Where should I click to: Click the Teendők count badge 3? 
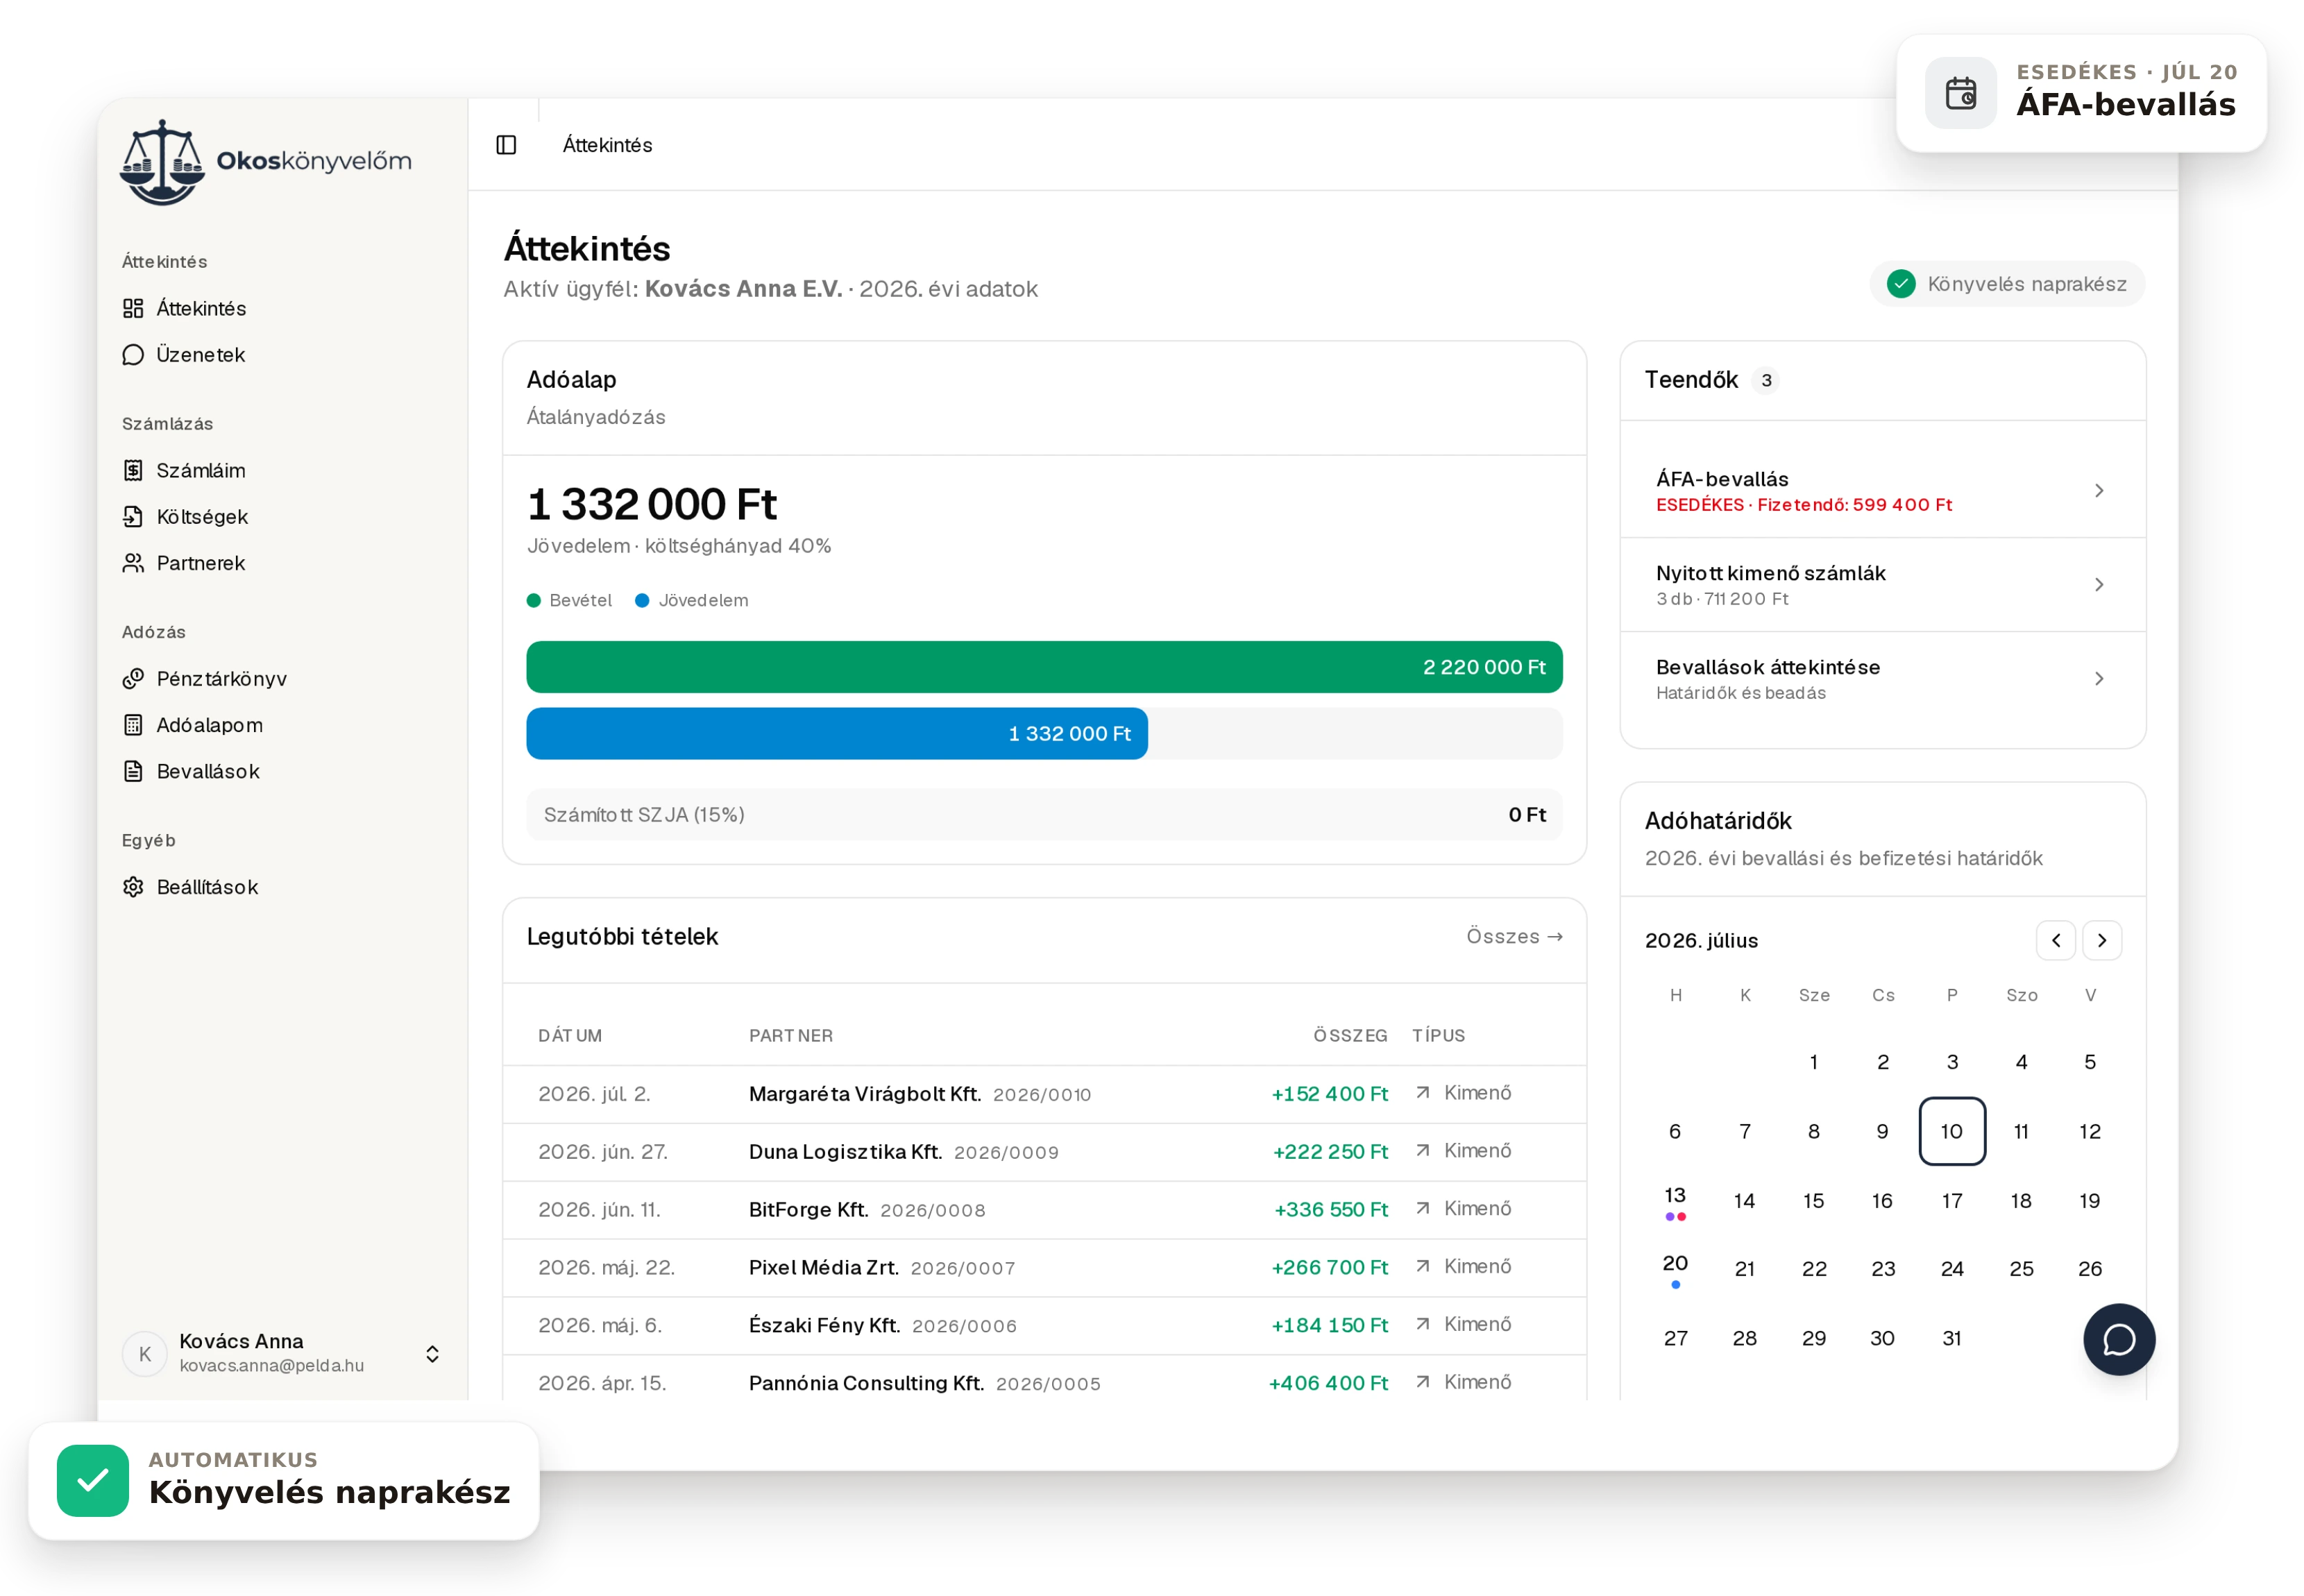click(1767, 380)
